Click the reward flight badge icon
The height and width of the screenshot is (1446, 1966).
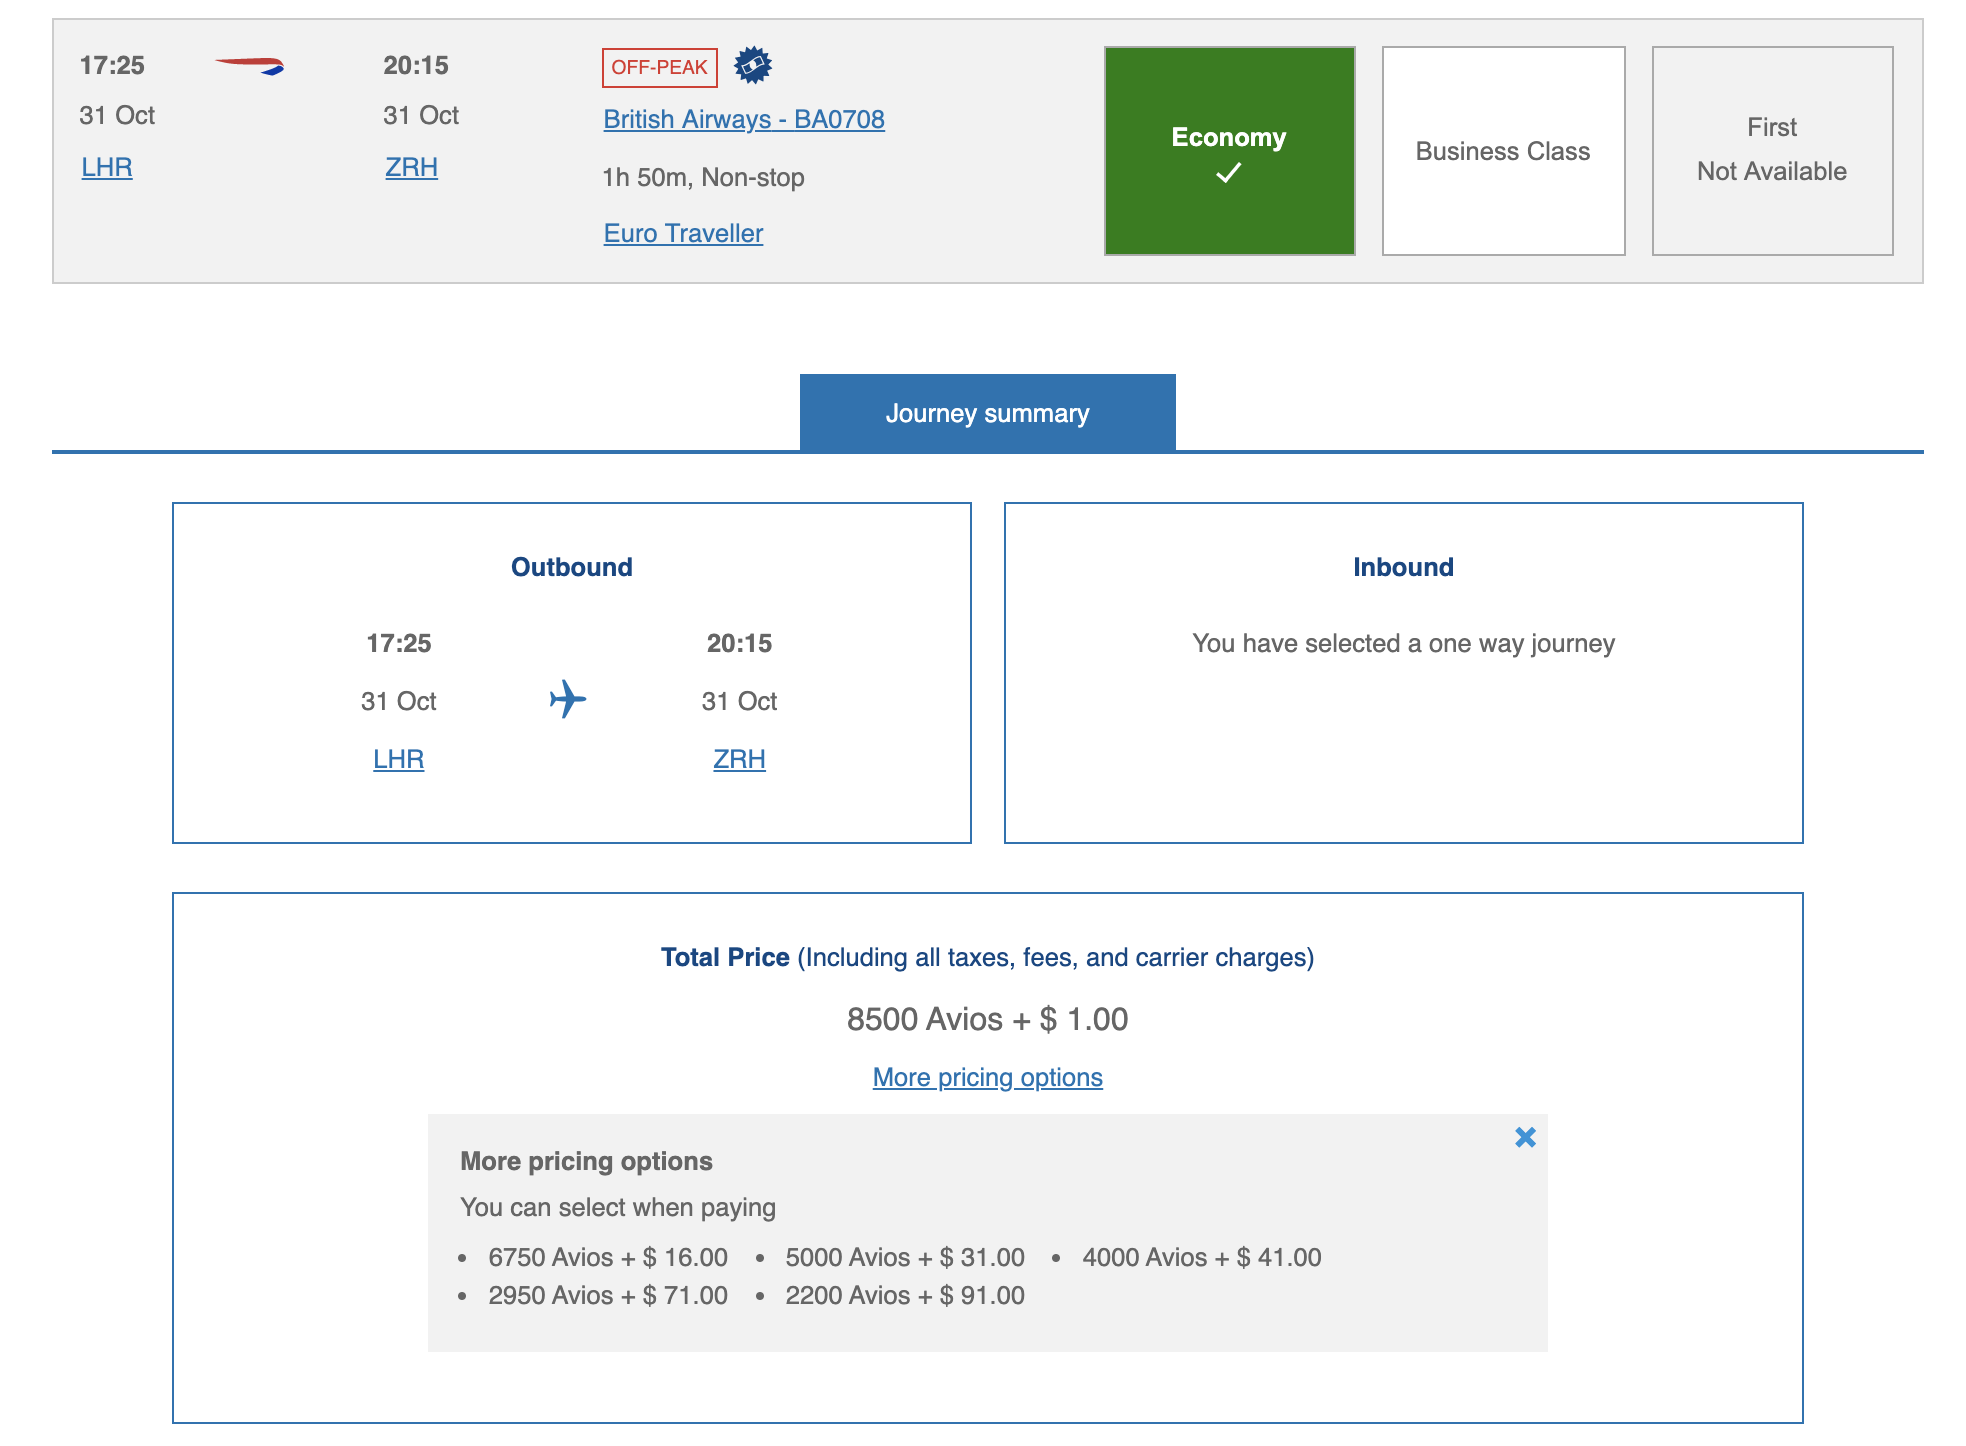[x=753, y=66]
